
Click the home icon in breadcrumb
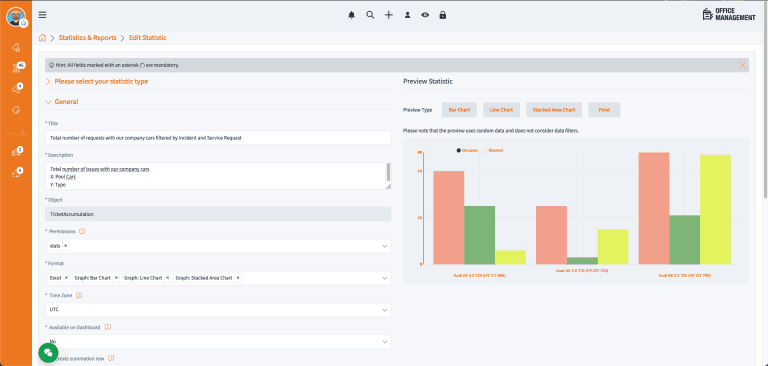[x=43, y=38]
